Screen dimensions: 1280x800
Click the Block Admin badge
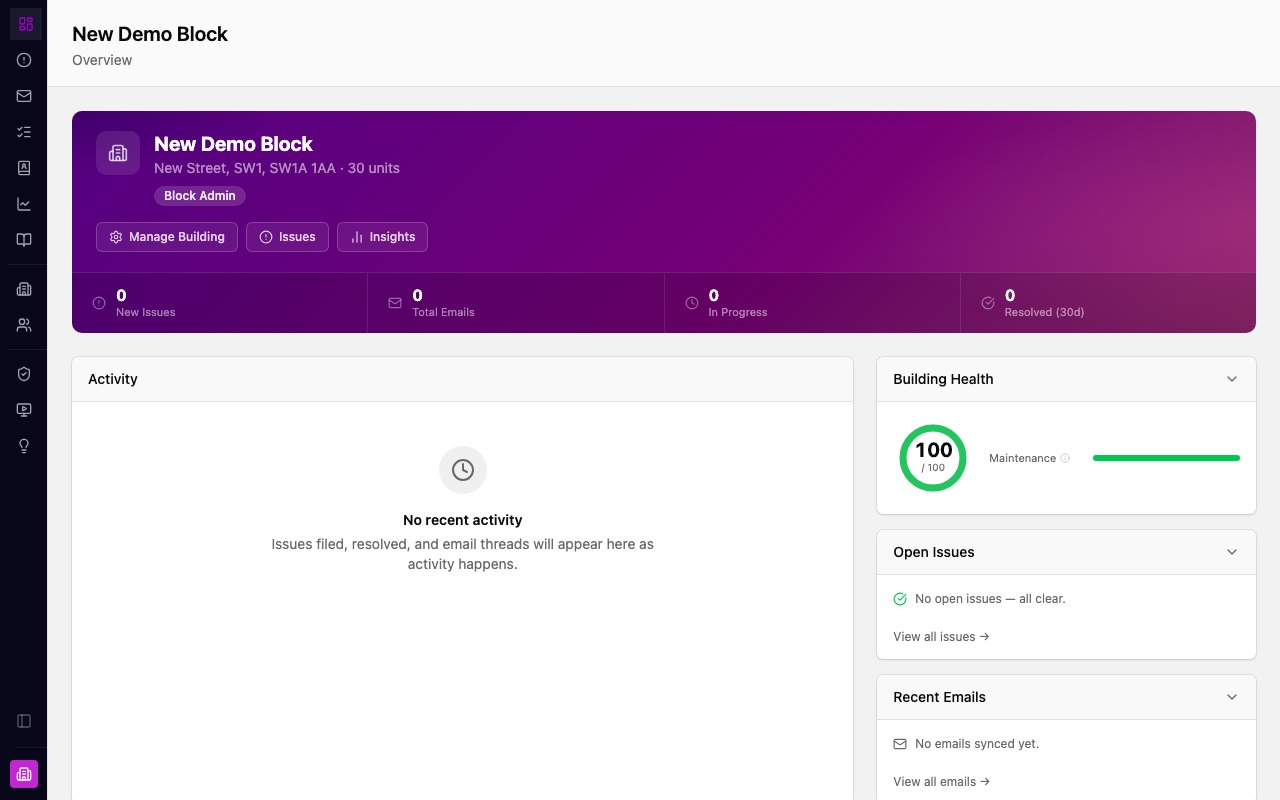click(x=200, y=196)
